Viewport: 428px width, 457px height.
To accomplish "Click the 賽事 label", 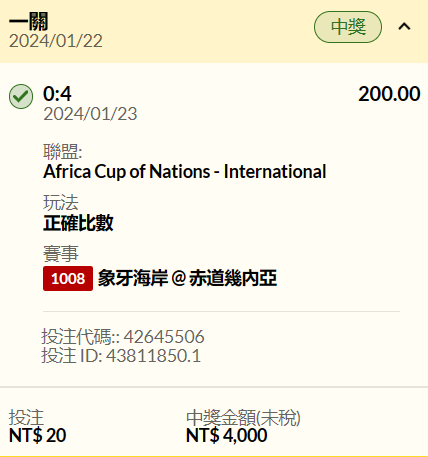I will pos(61,254).
